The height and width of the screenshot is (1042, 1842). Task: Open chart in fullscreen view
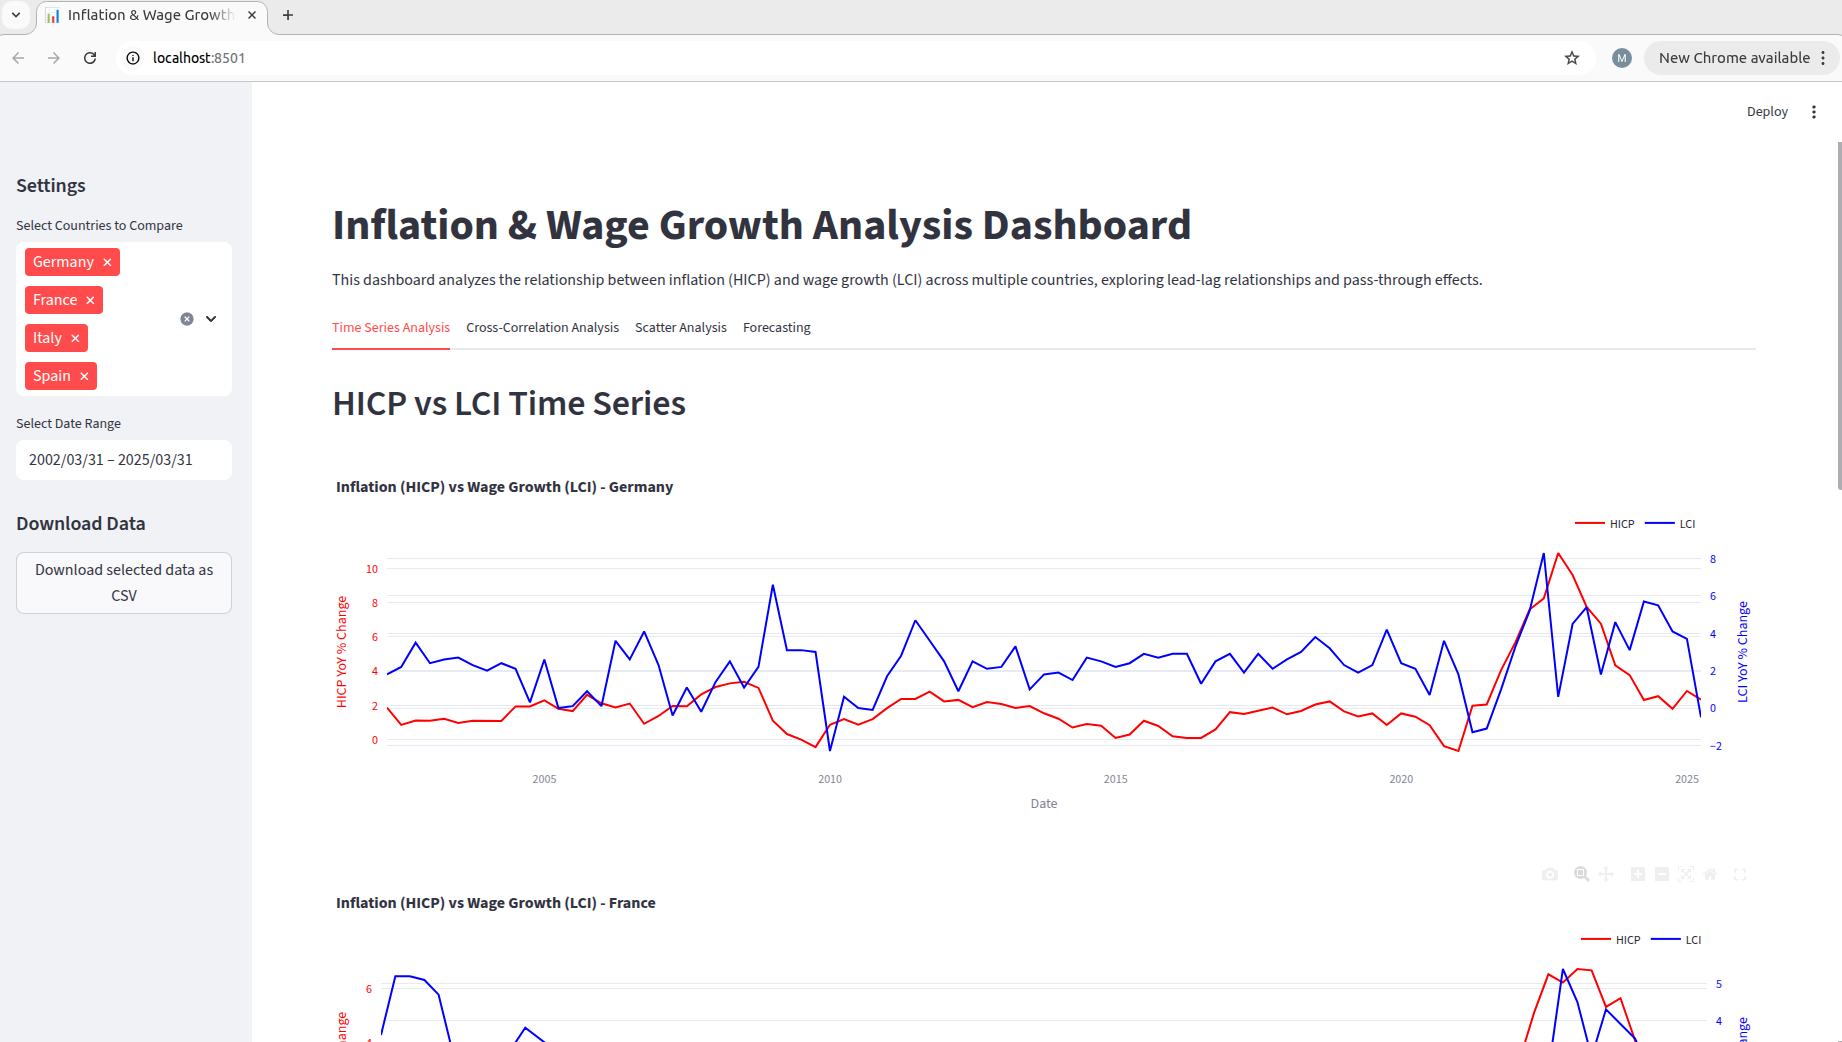click(1740, 874)
